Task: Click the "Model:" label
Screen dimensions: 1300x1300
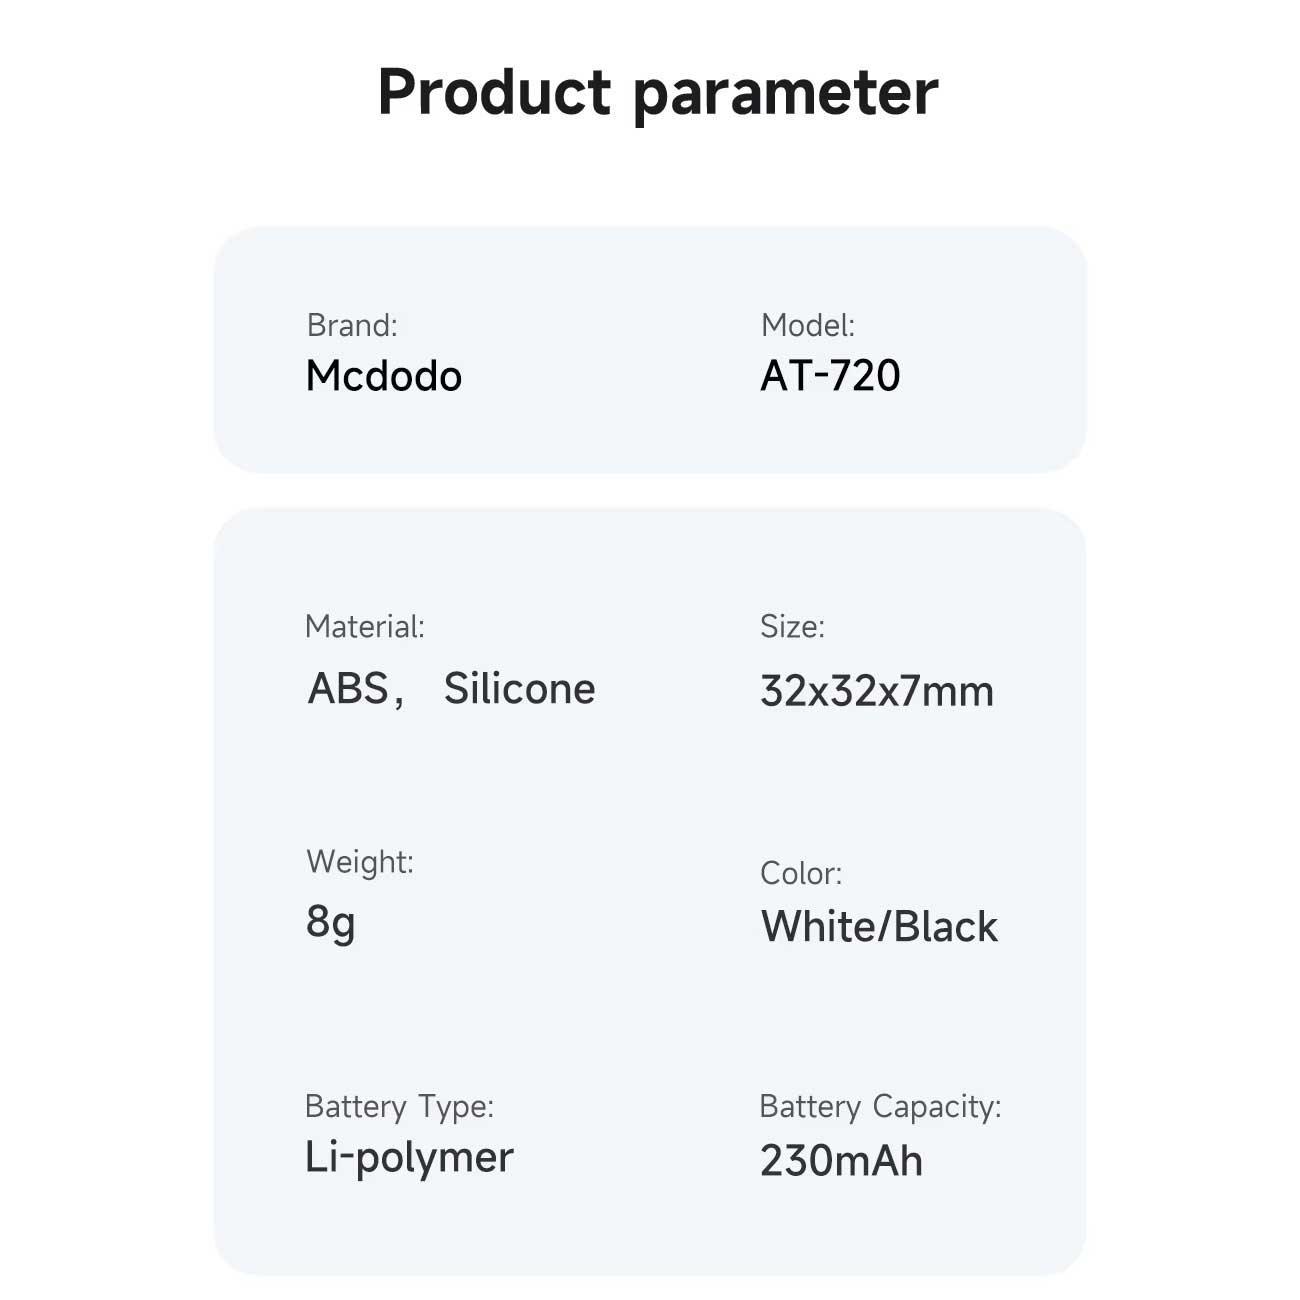Action: click(x=808, y=325)
